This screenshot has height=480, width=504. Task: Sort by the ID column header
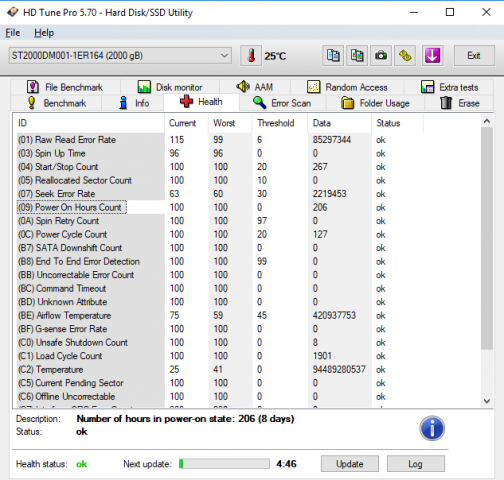click(89, 123)
